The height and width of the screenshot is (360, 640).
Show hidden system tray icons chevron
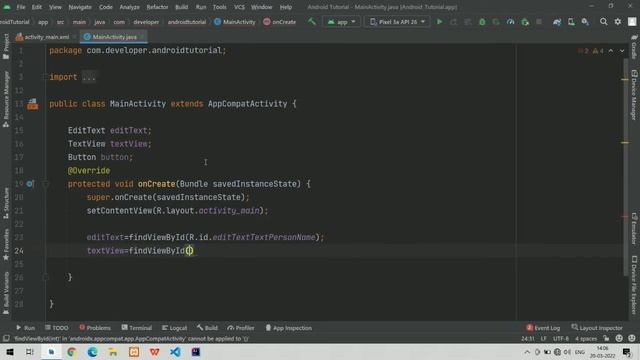point(527,352)
